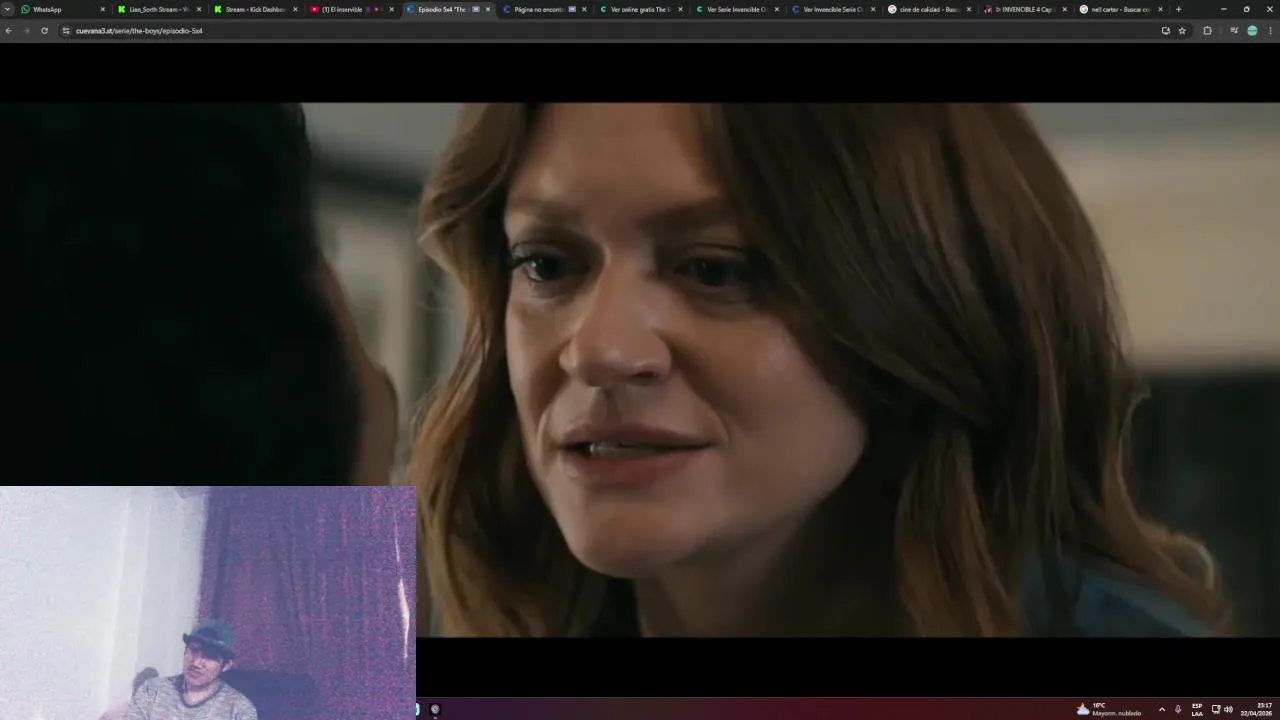Viewport: 1280px width, 720px height.
Task: Click the webcam overlay thumbnail
Action: pos(208,603)
